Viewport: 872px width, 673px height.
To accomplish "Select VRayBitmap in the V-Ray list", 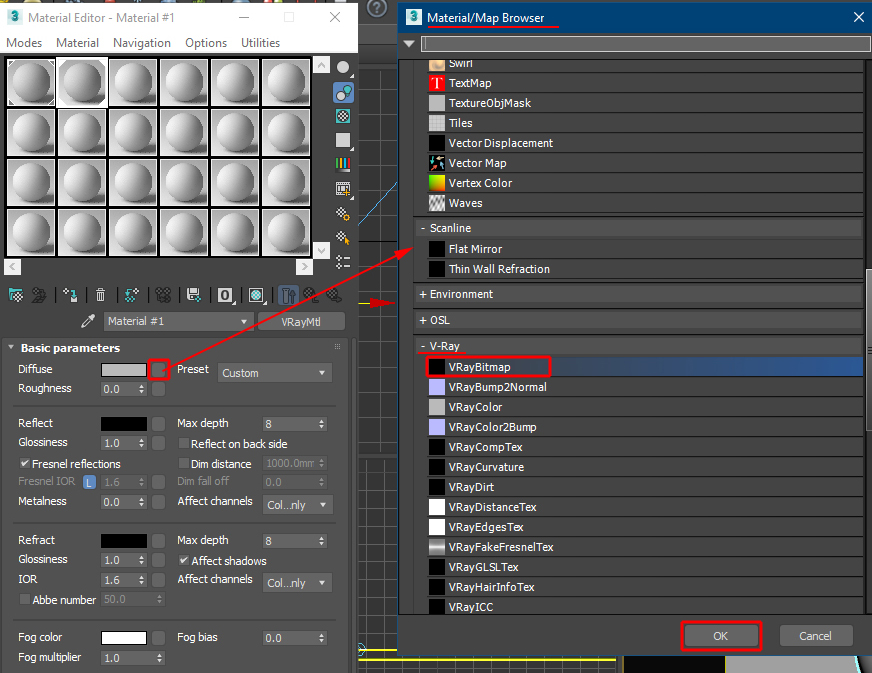I will click(644, 367).
